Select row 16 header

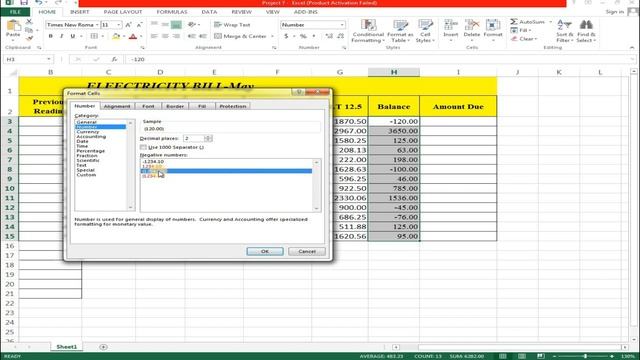[9, 246]
